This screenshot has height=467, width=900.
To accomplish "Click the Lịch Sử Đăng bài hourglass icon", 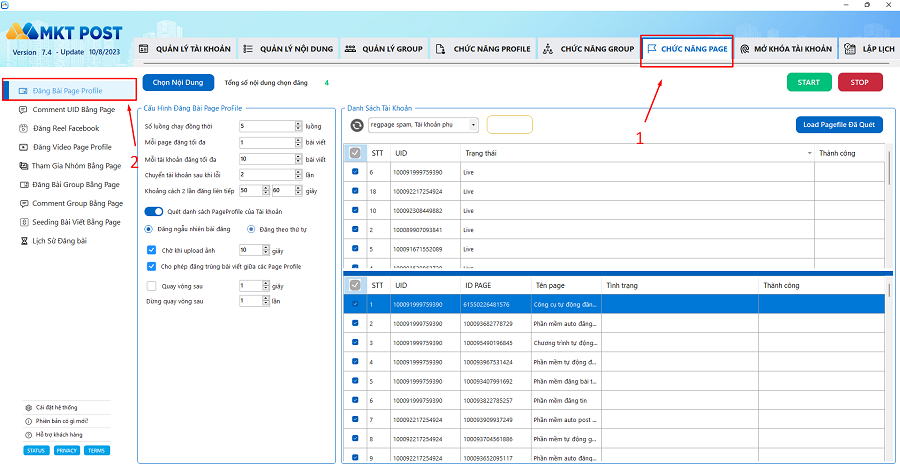I will pyautogui.click(x=24, y=241).
